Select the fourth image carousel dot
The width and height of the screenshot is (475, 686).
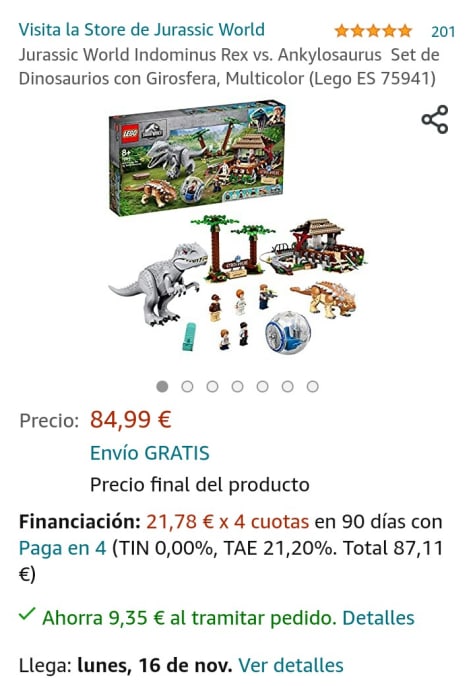point(238,386)
